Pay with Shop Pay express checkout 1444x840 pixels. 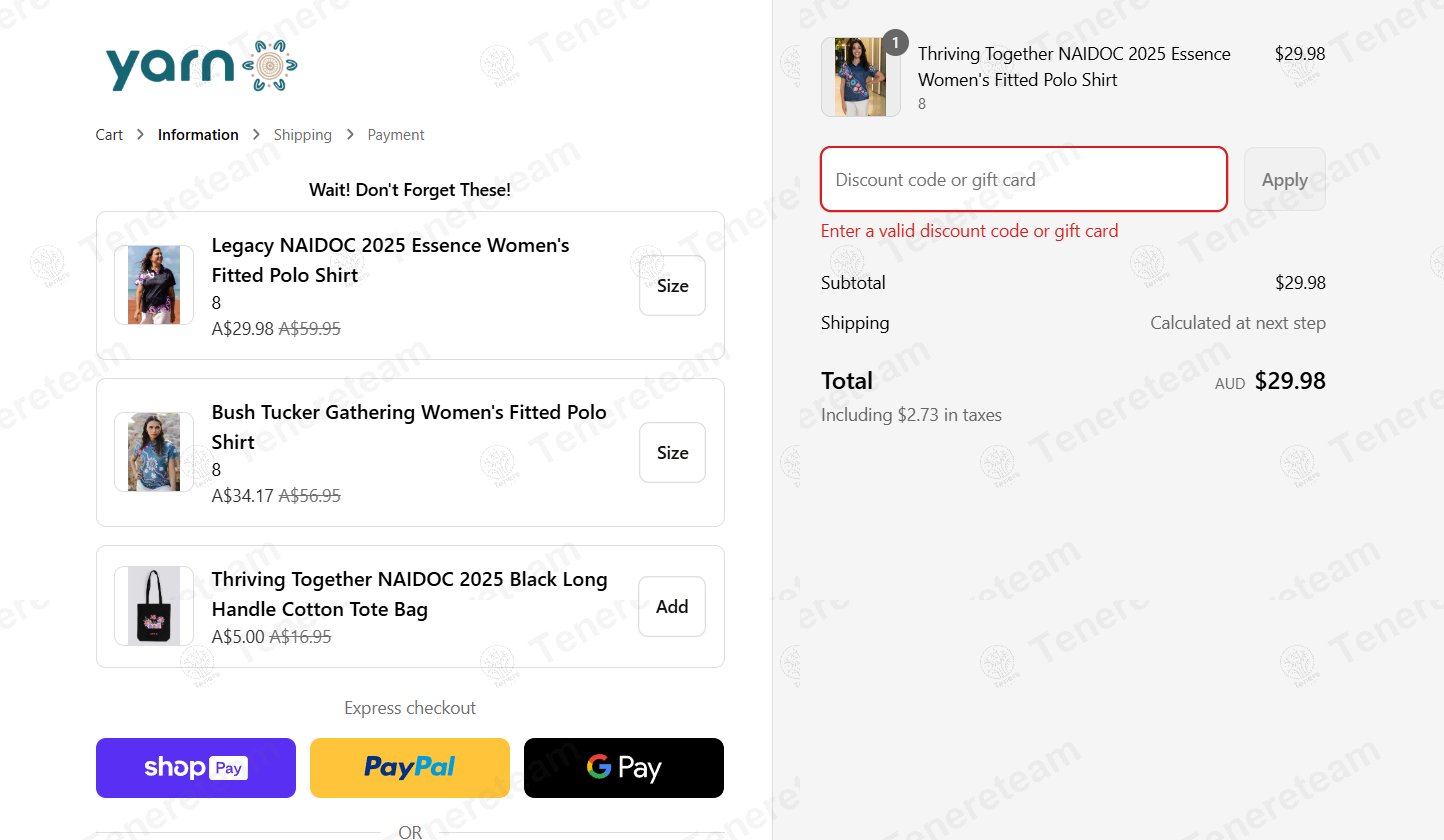[196, 768]
